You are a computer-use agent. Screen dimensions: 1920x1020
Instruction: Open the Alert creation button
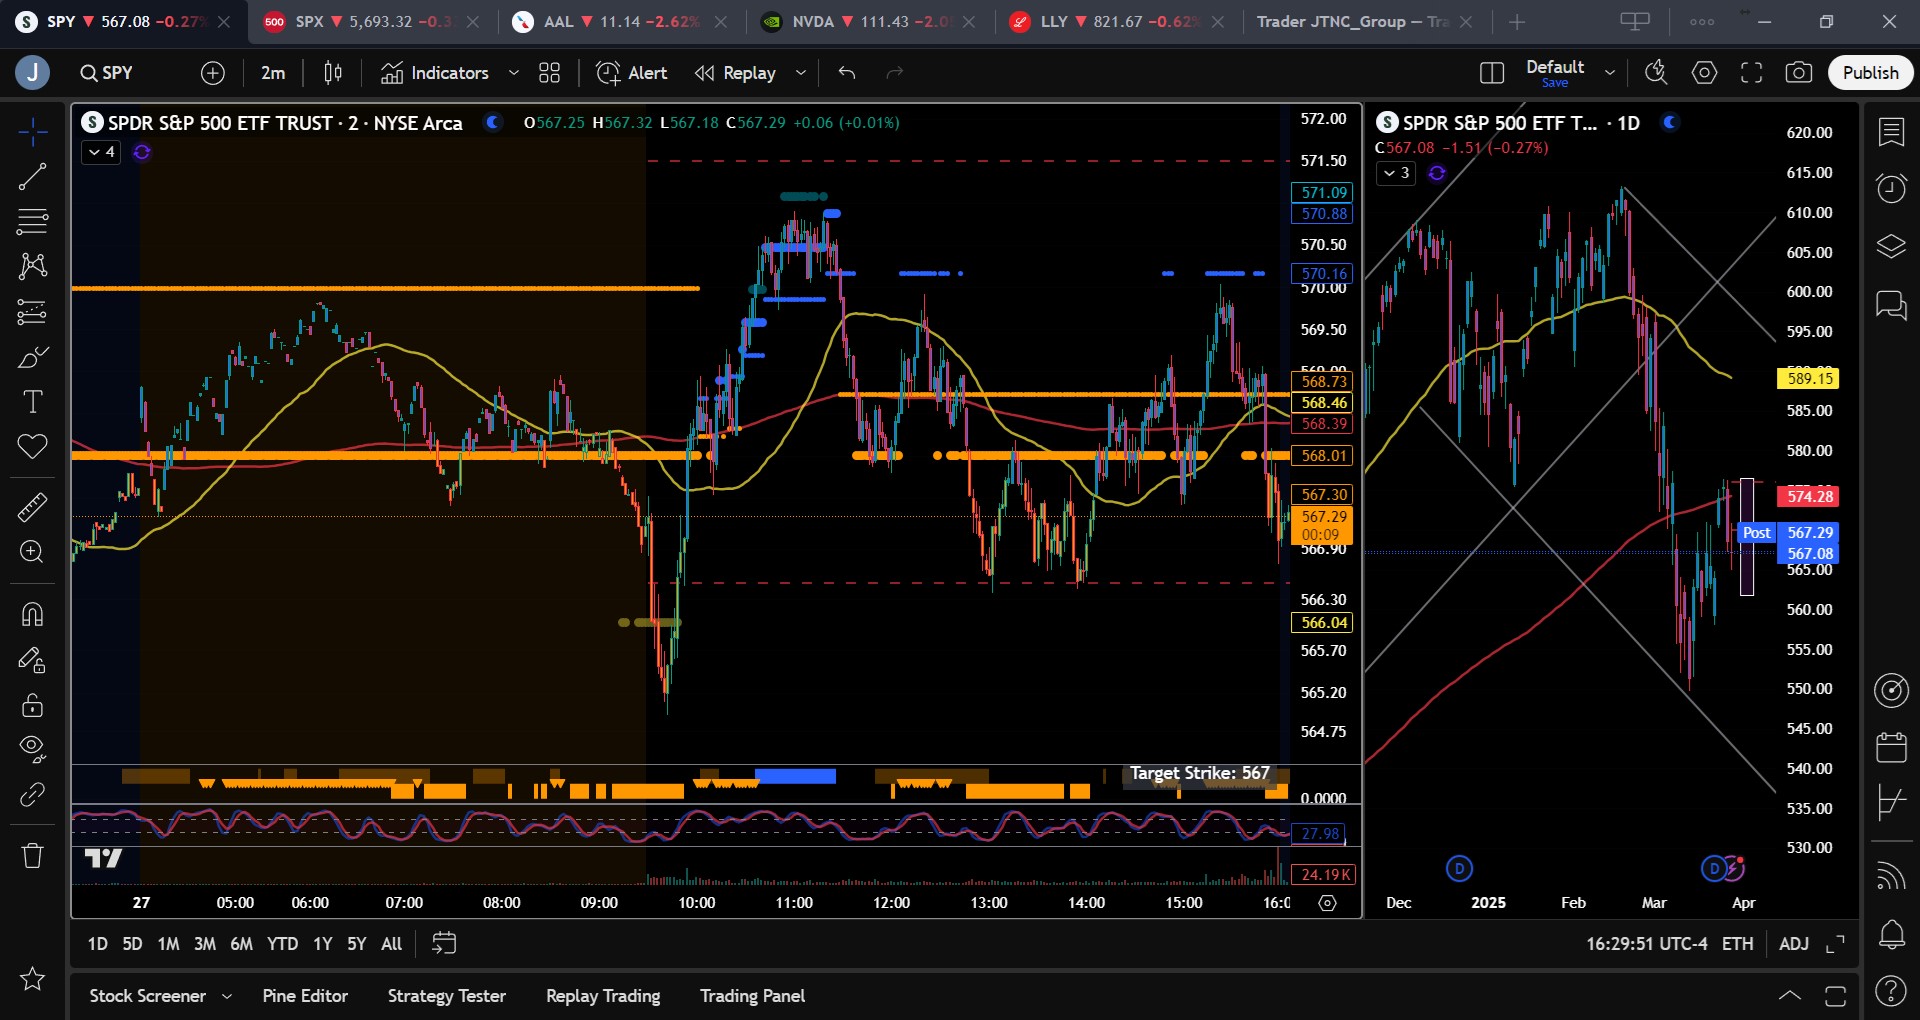coord(632,73)
